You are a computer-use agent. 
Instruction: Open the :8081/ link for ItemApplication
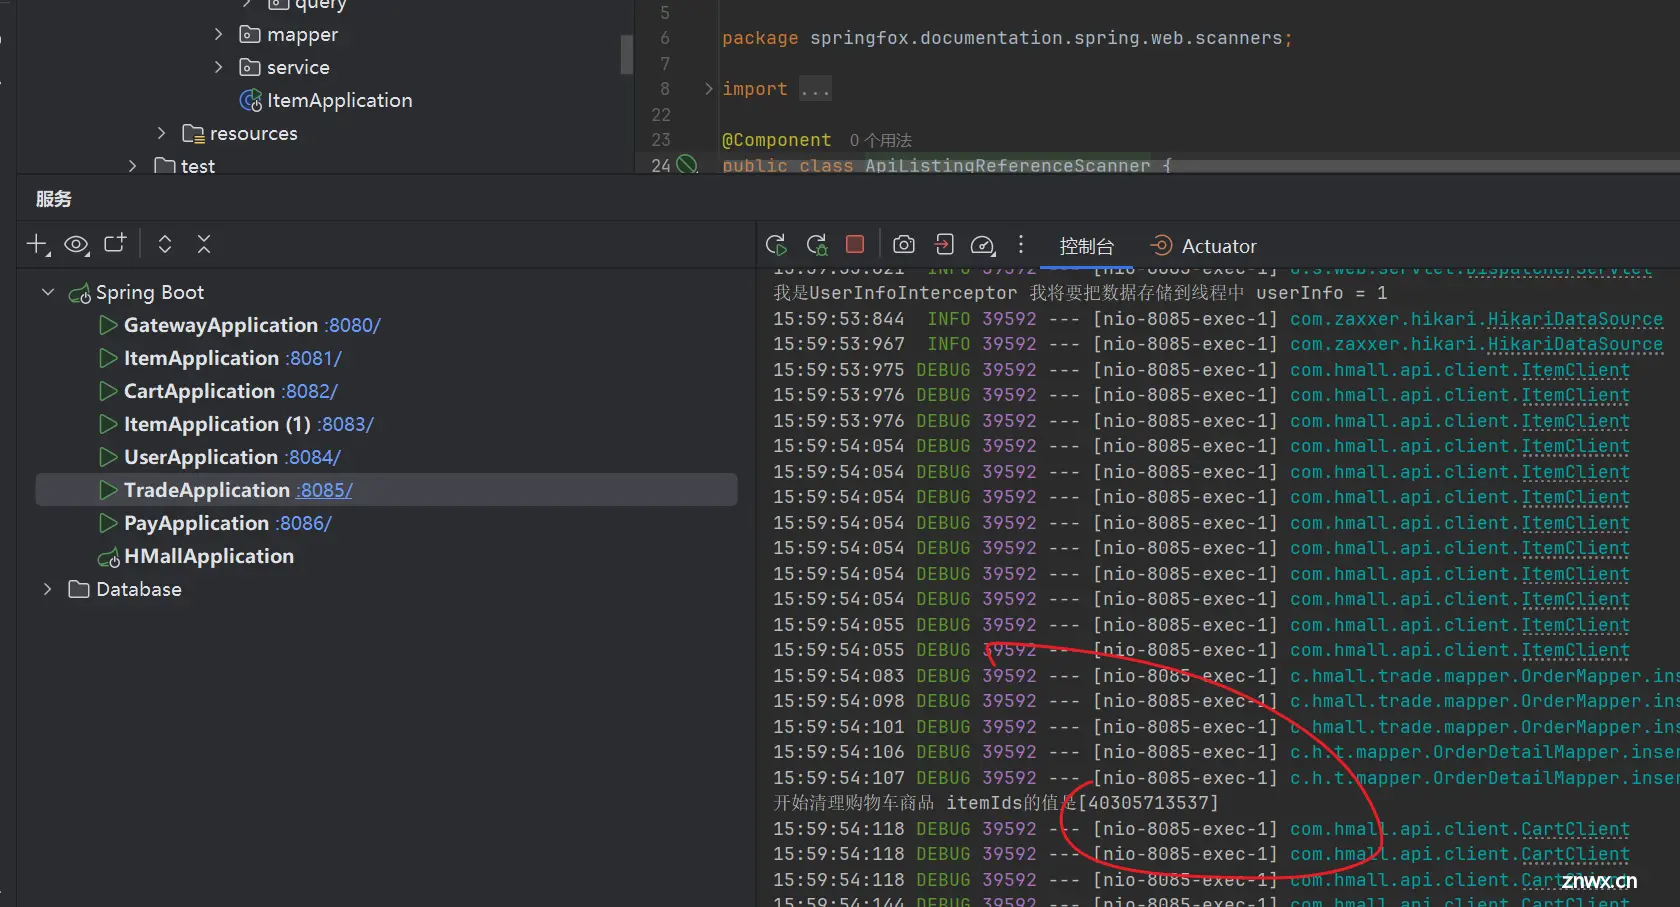[313, 358]
